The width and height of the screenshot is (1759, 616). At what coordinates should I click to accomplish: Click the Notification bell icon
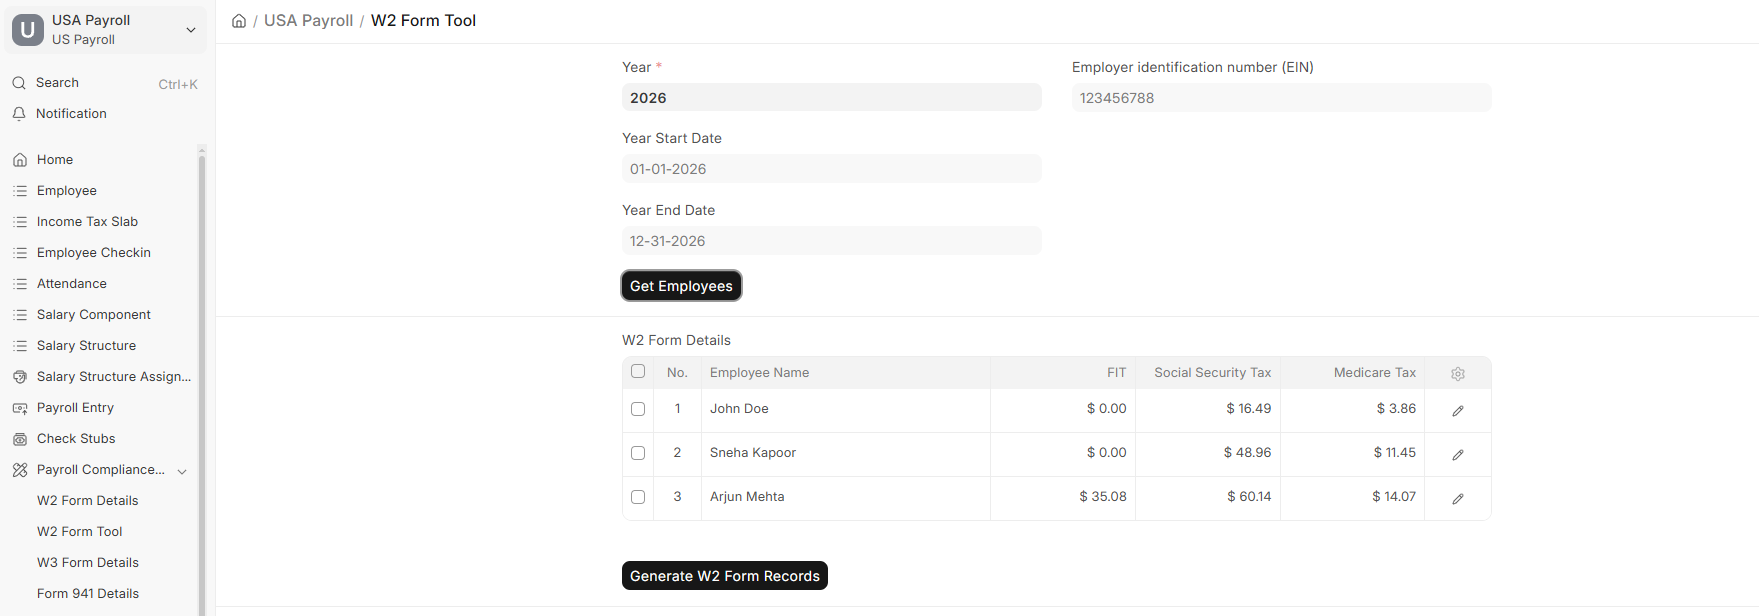point(19,114)
